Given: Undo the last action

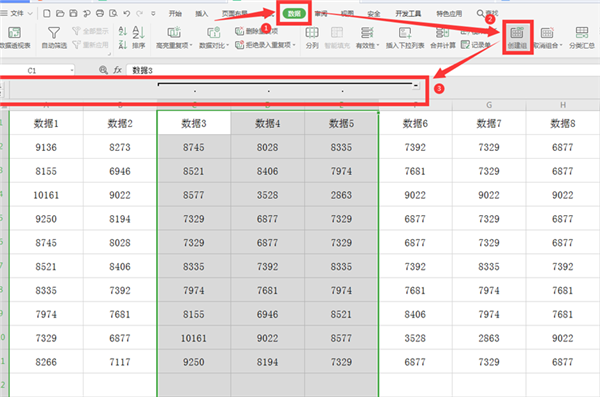Looking at the screenshot, I should [x=127, y=13].
